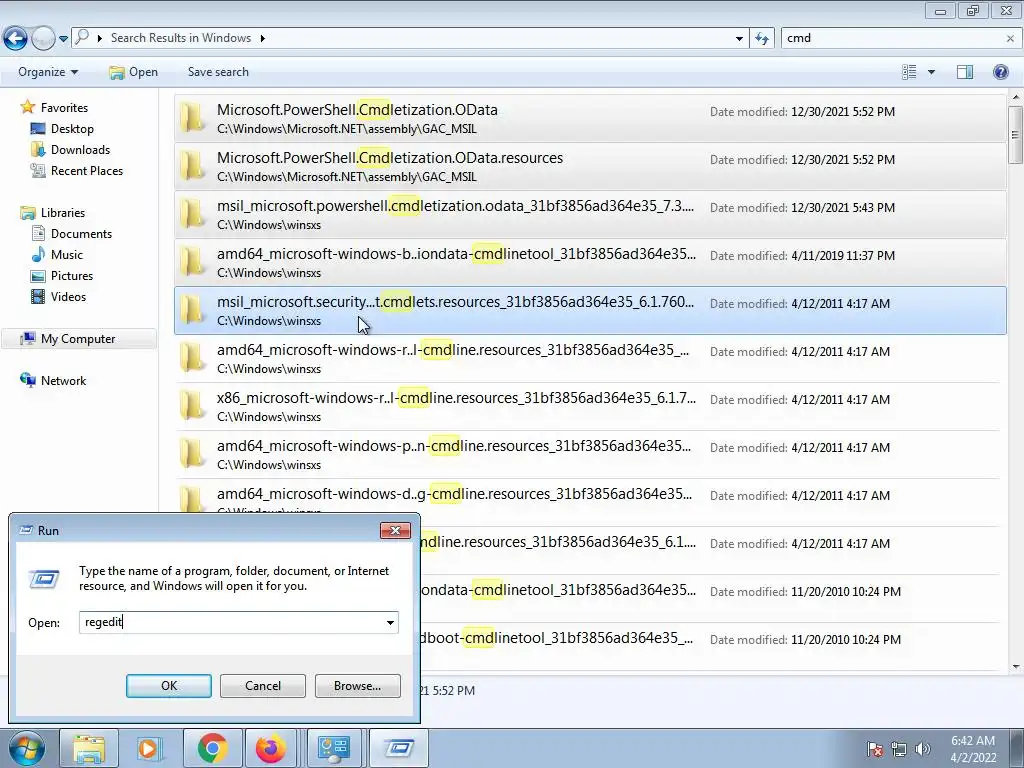
Task: Launch Windows Media Player from taskbar
Action: point(150,748)
